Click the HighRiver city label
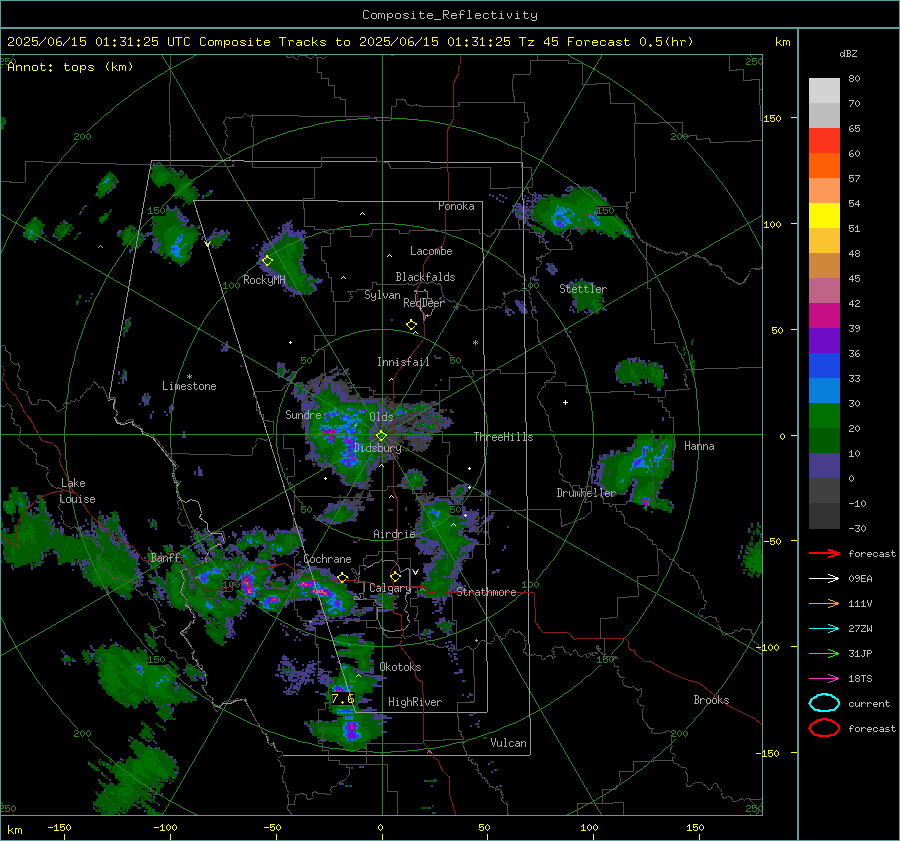 415,703
